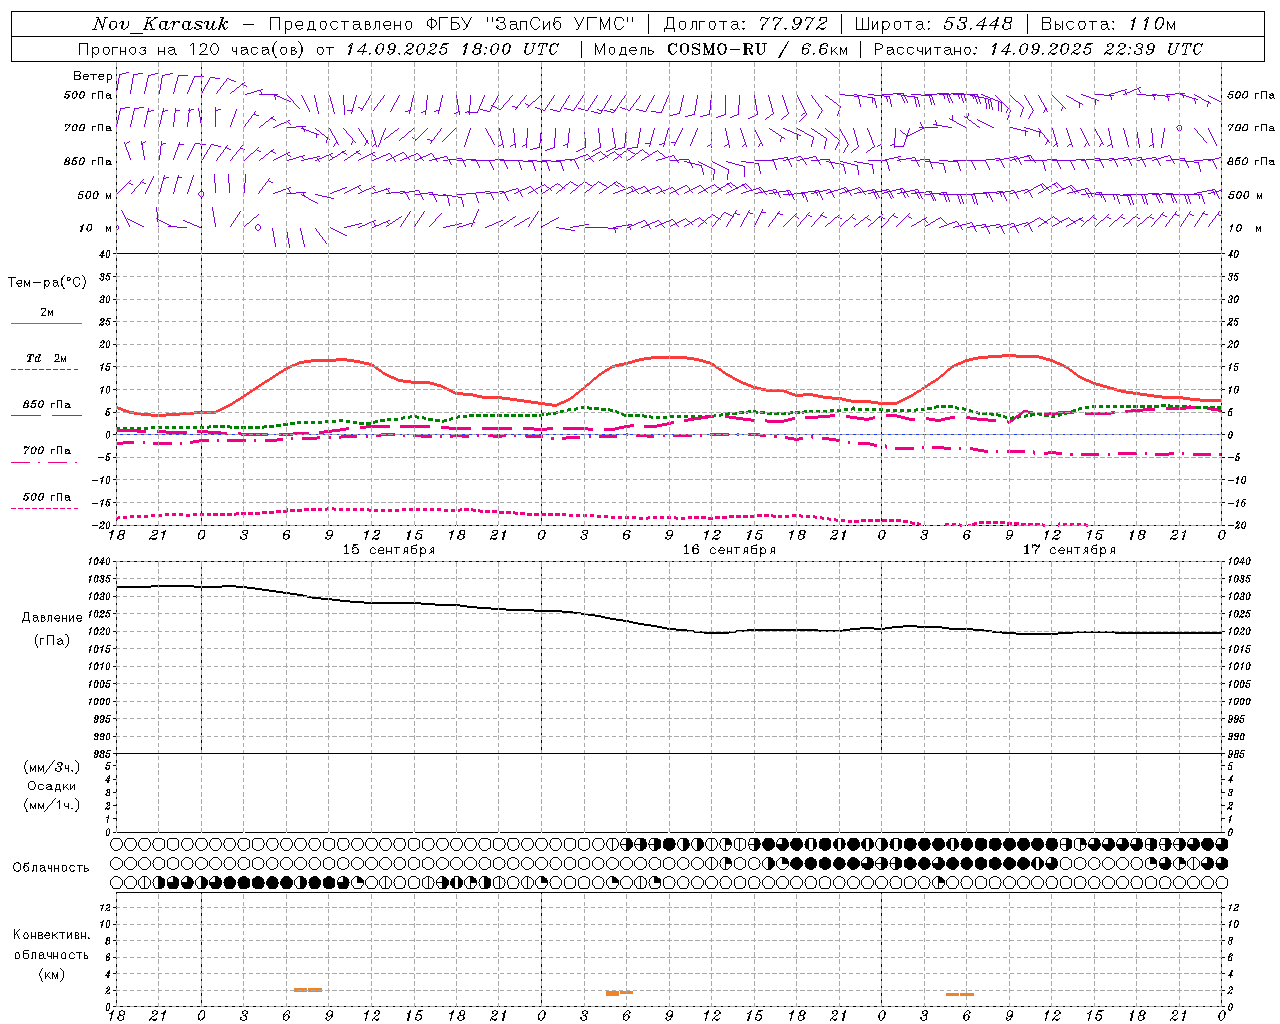The image size is (1280, 1024).
Task: Click the "Осадки" precipitation label
Action: click(51, 786)
